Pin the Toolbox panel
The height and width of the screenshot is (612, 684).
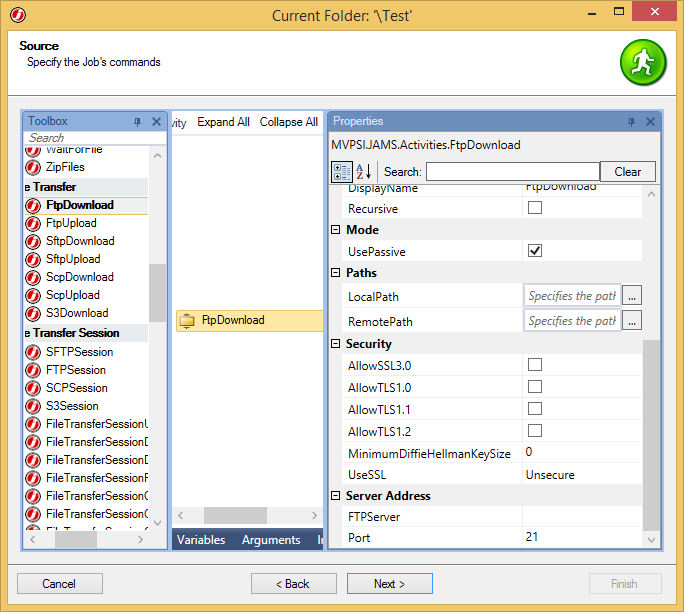137,122
